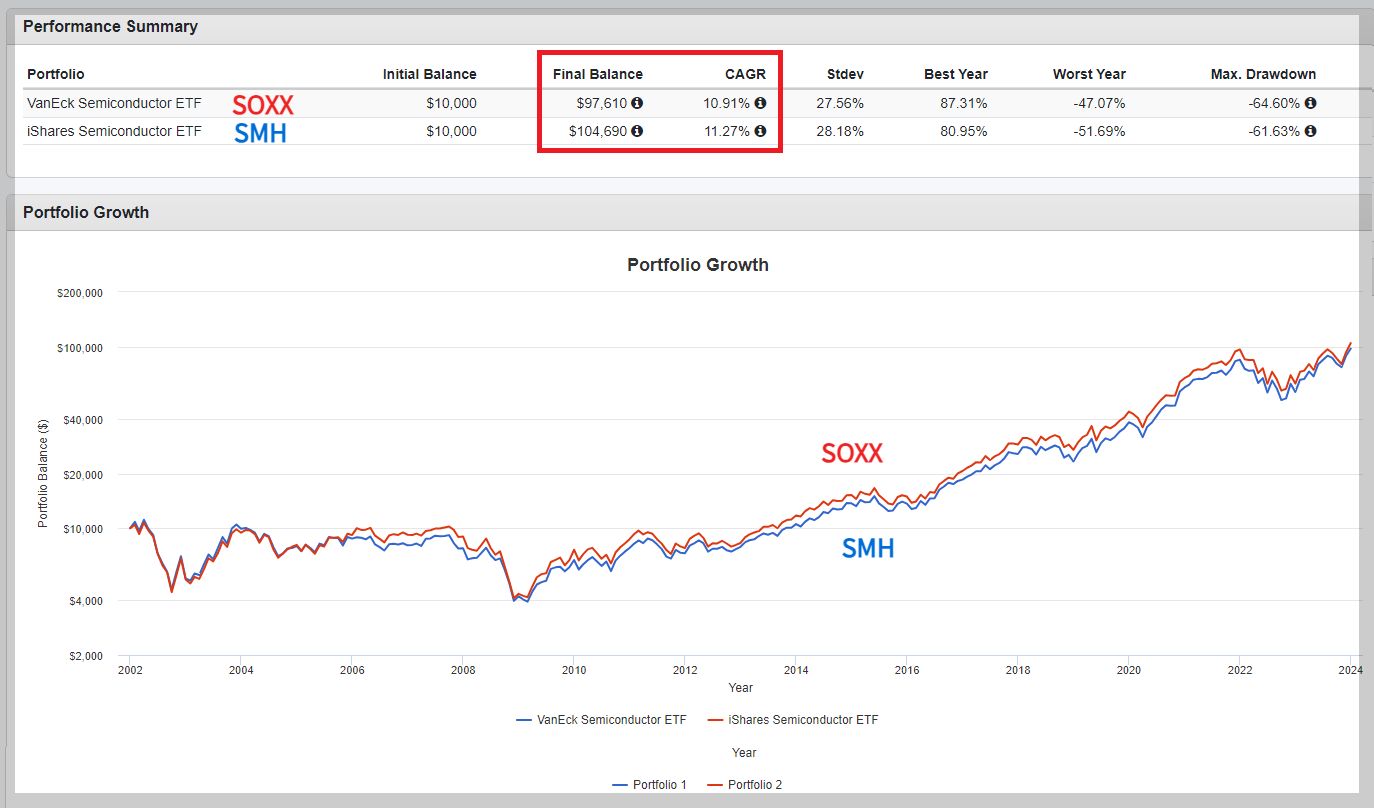The height and width of the screenshot is (808, 1374).
Task: Click the 2006 x-axis year label
Action: (x=351, y=671)
